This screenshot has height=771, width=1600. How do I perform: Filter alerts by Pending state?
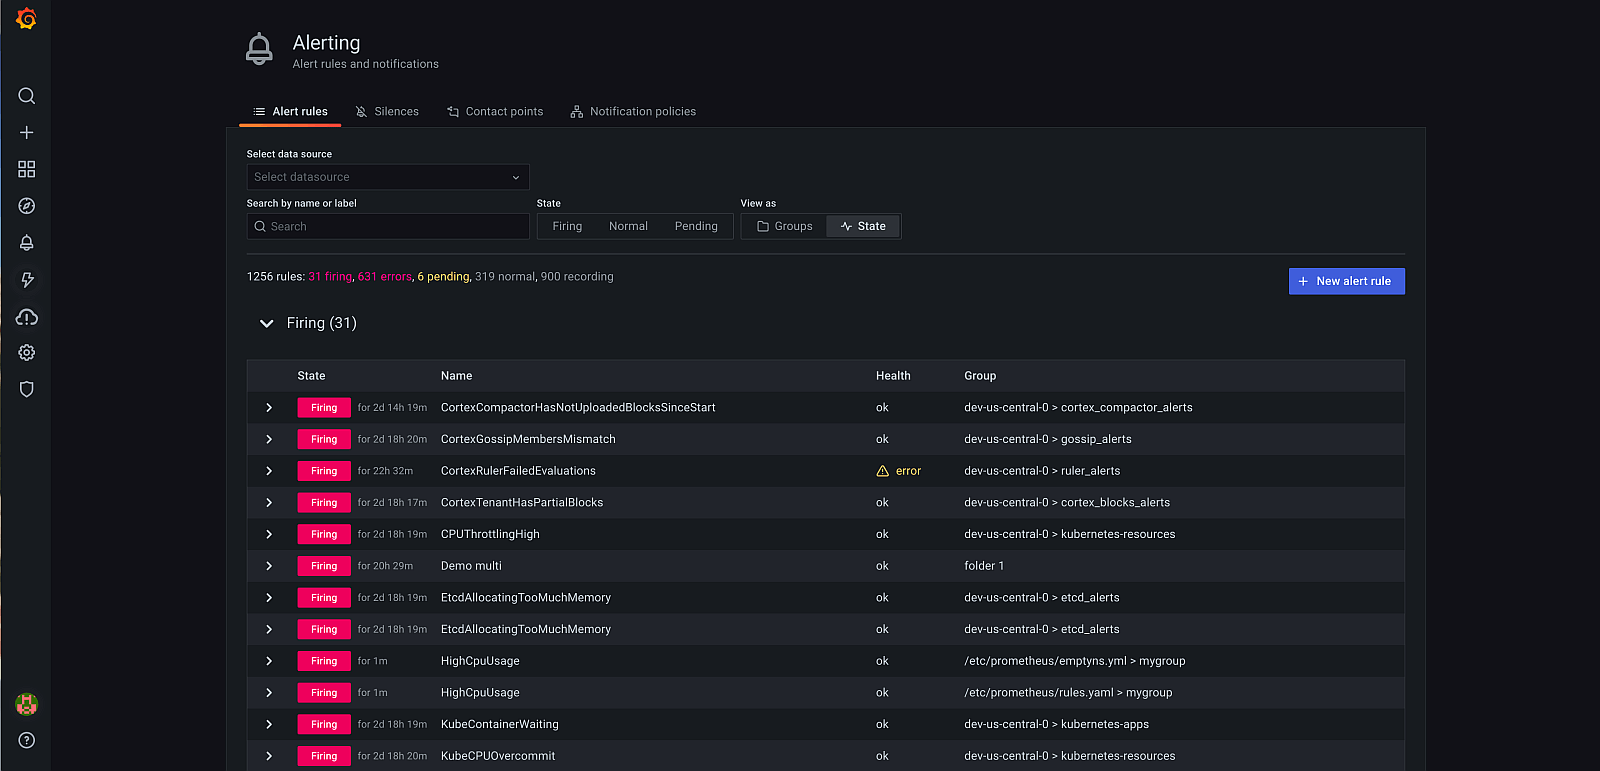point(696,226)
